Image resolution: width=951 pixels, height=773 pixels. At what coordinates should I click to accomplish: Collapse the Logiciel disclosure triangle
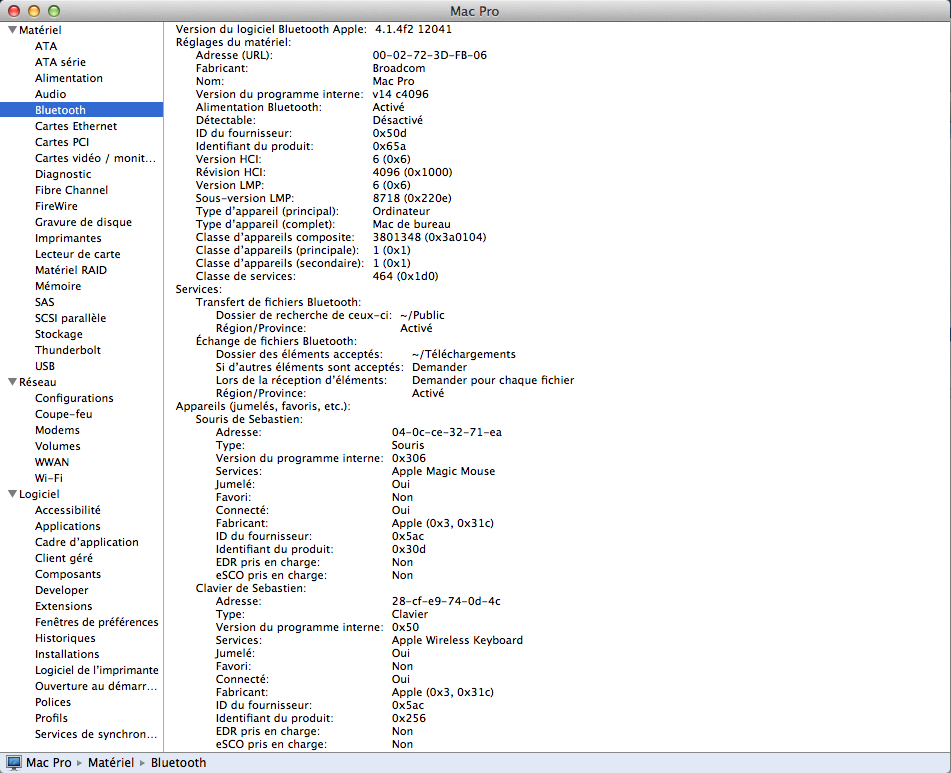tap(12, 494)
